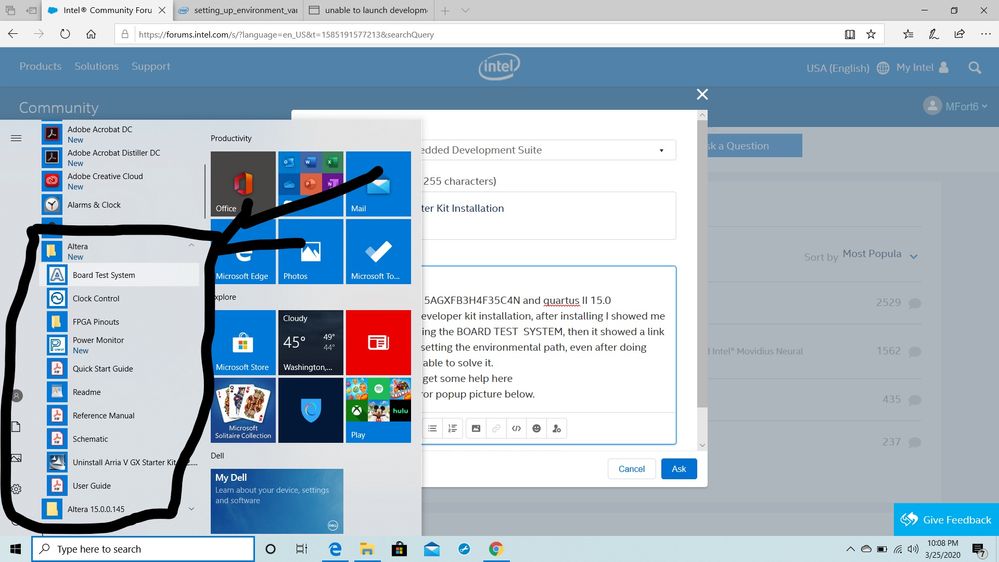Image resolution: width=999 pixels, height=562 pixels.
Task: Click the code snippet toolbar icon
Action: coord(516,428)
